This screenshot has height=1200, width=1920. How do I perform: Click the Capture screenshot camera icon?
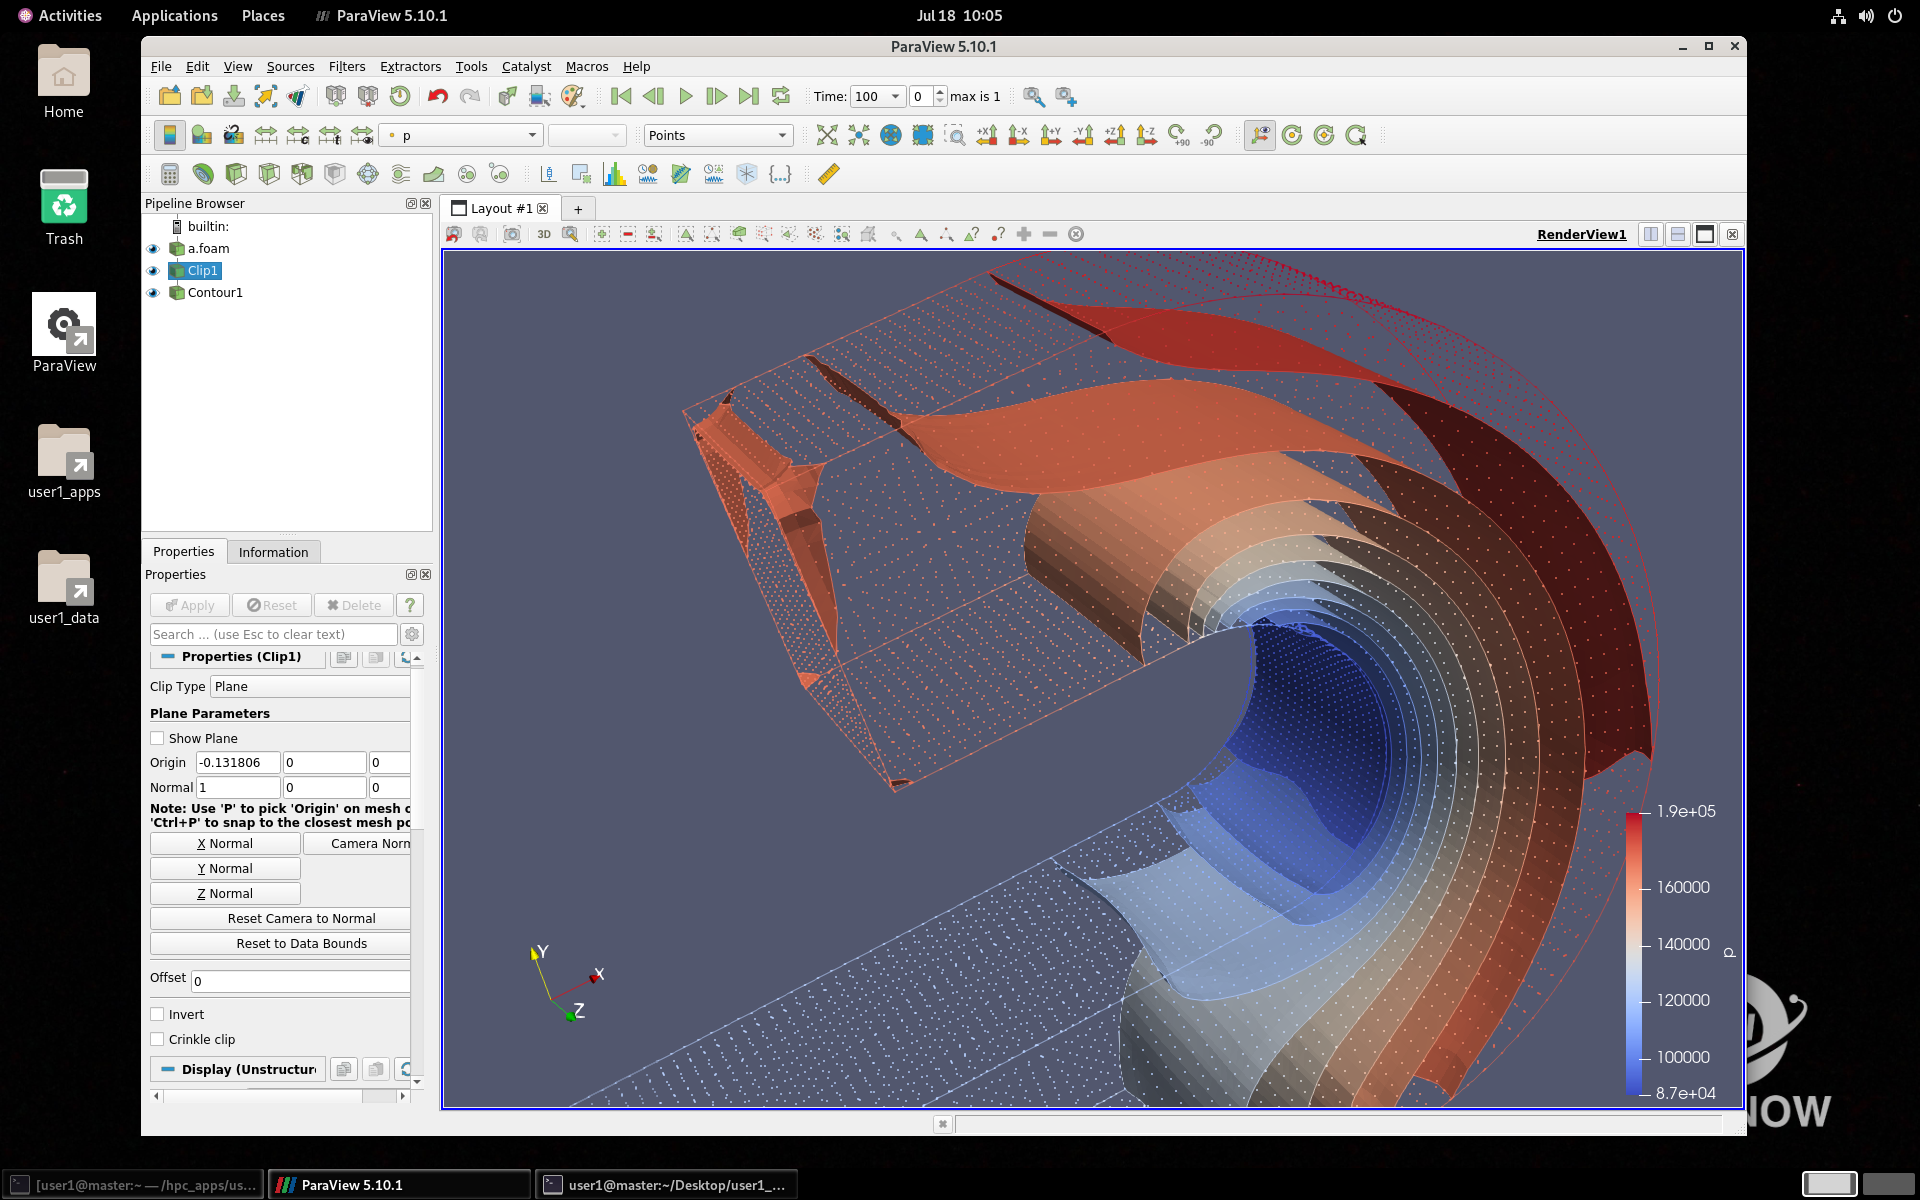click(x=512, y=234)
